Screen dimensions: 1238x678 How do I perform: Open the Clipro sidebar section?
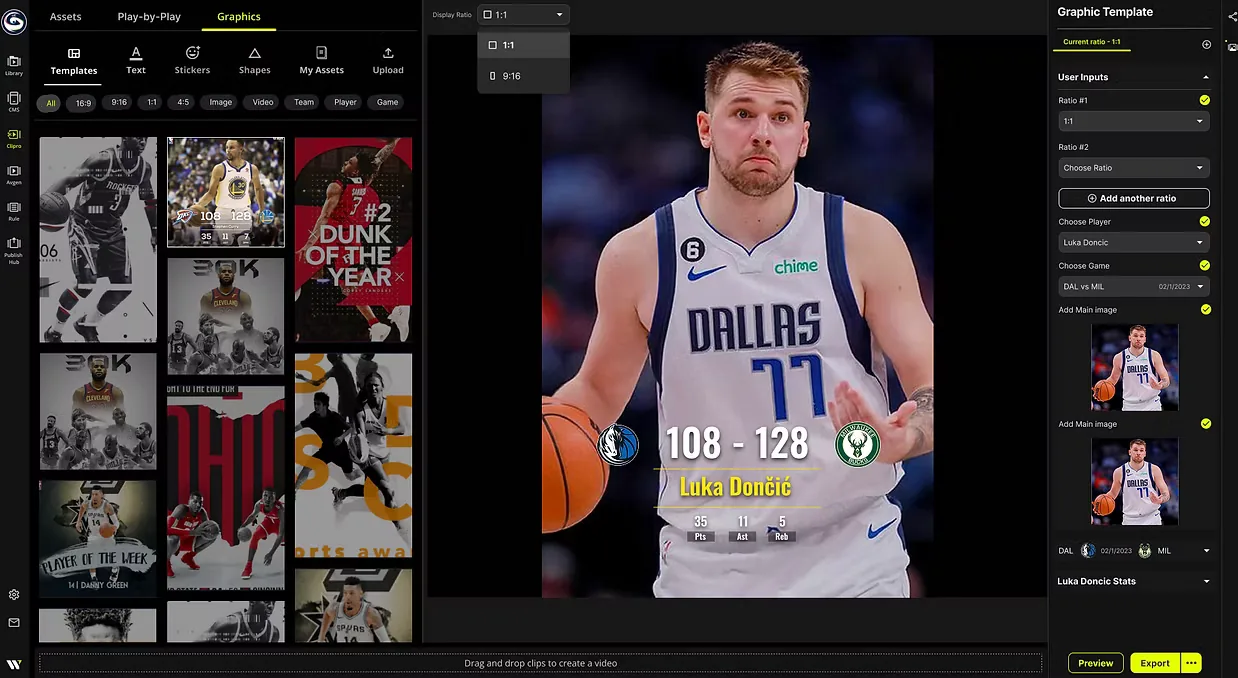pyautogui.click(x=14, y=138)
